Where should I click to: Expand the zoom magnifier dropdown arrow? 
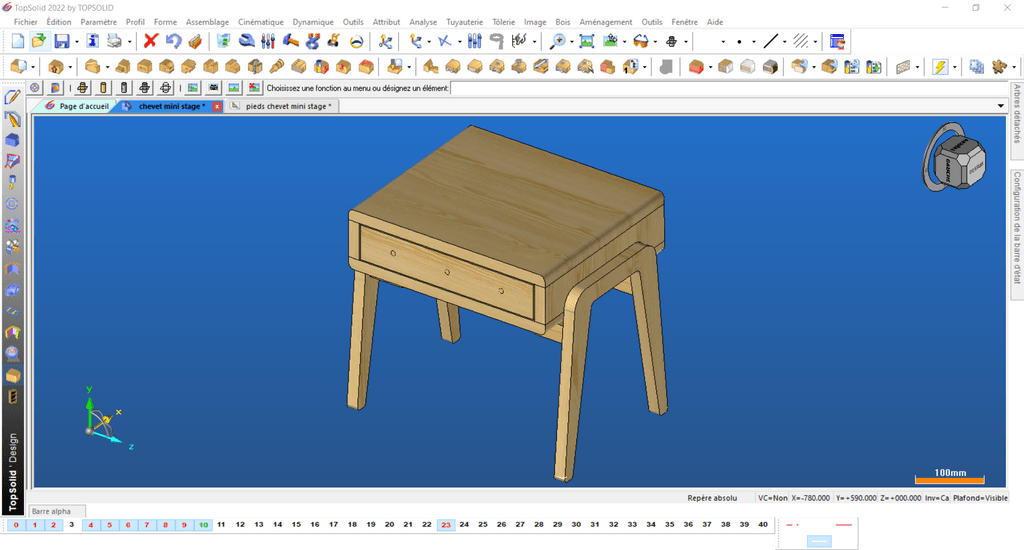click(572, 42)
